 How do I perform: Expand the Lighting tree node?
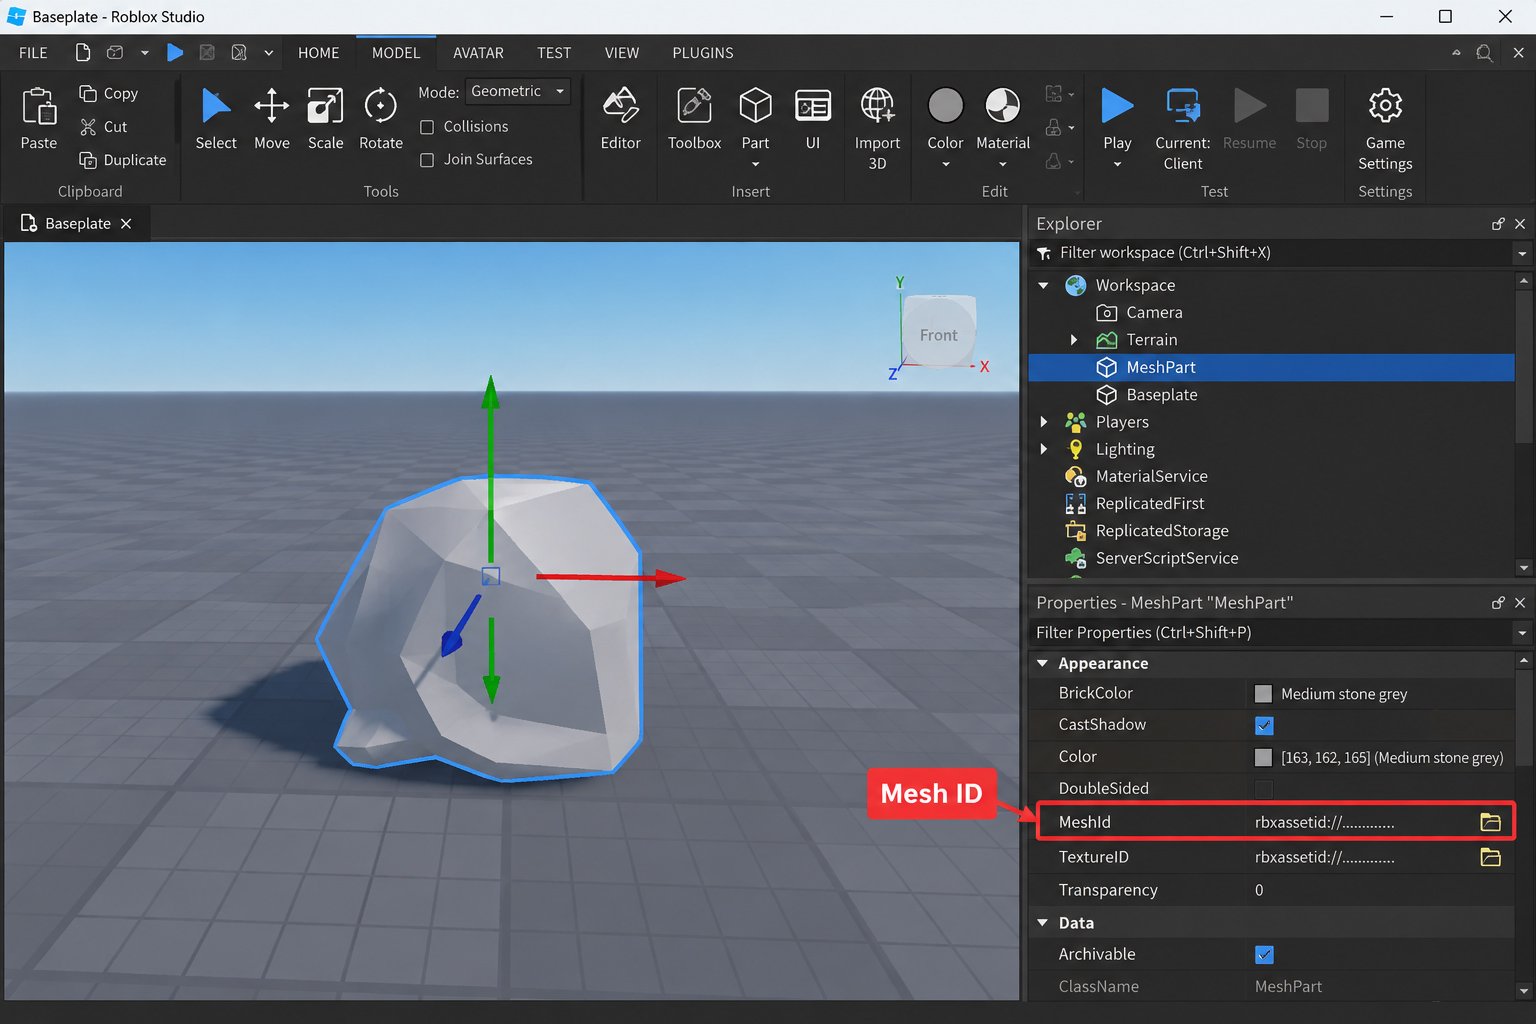click(1043, 449)
